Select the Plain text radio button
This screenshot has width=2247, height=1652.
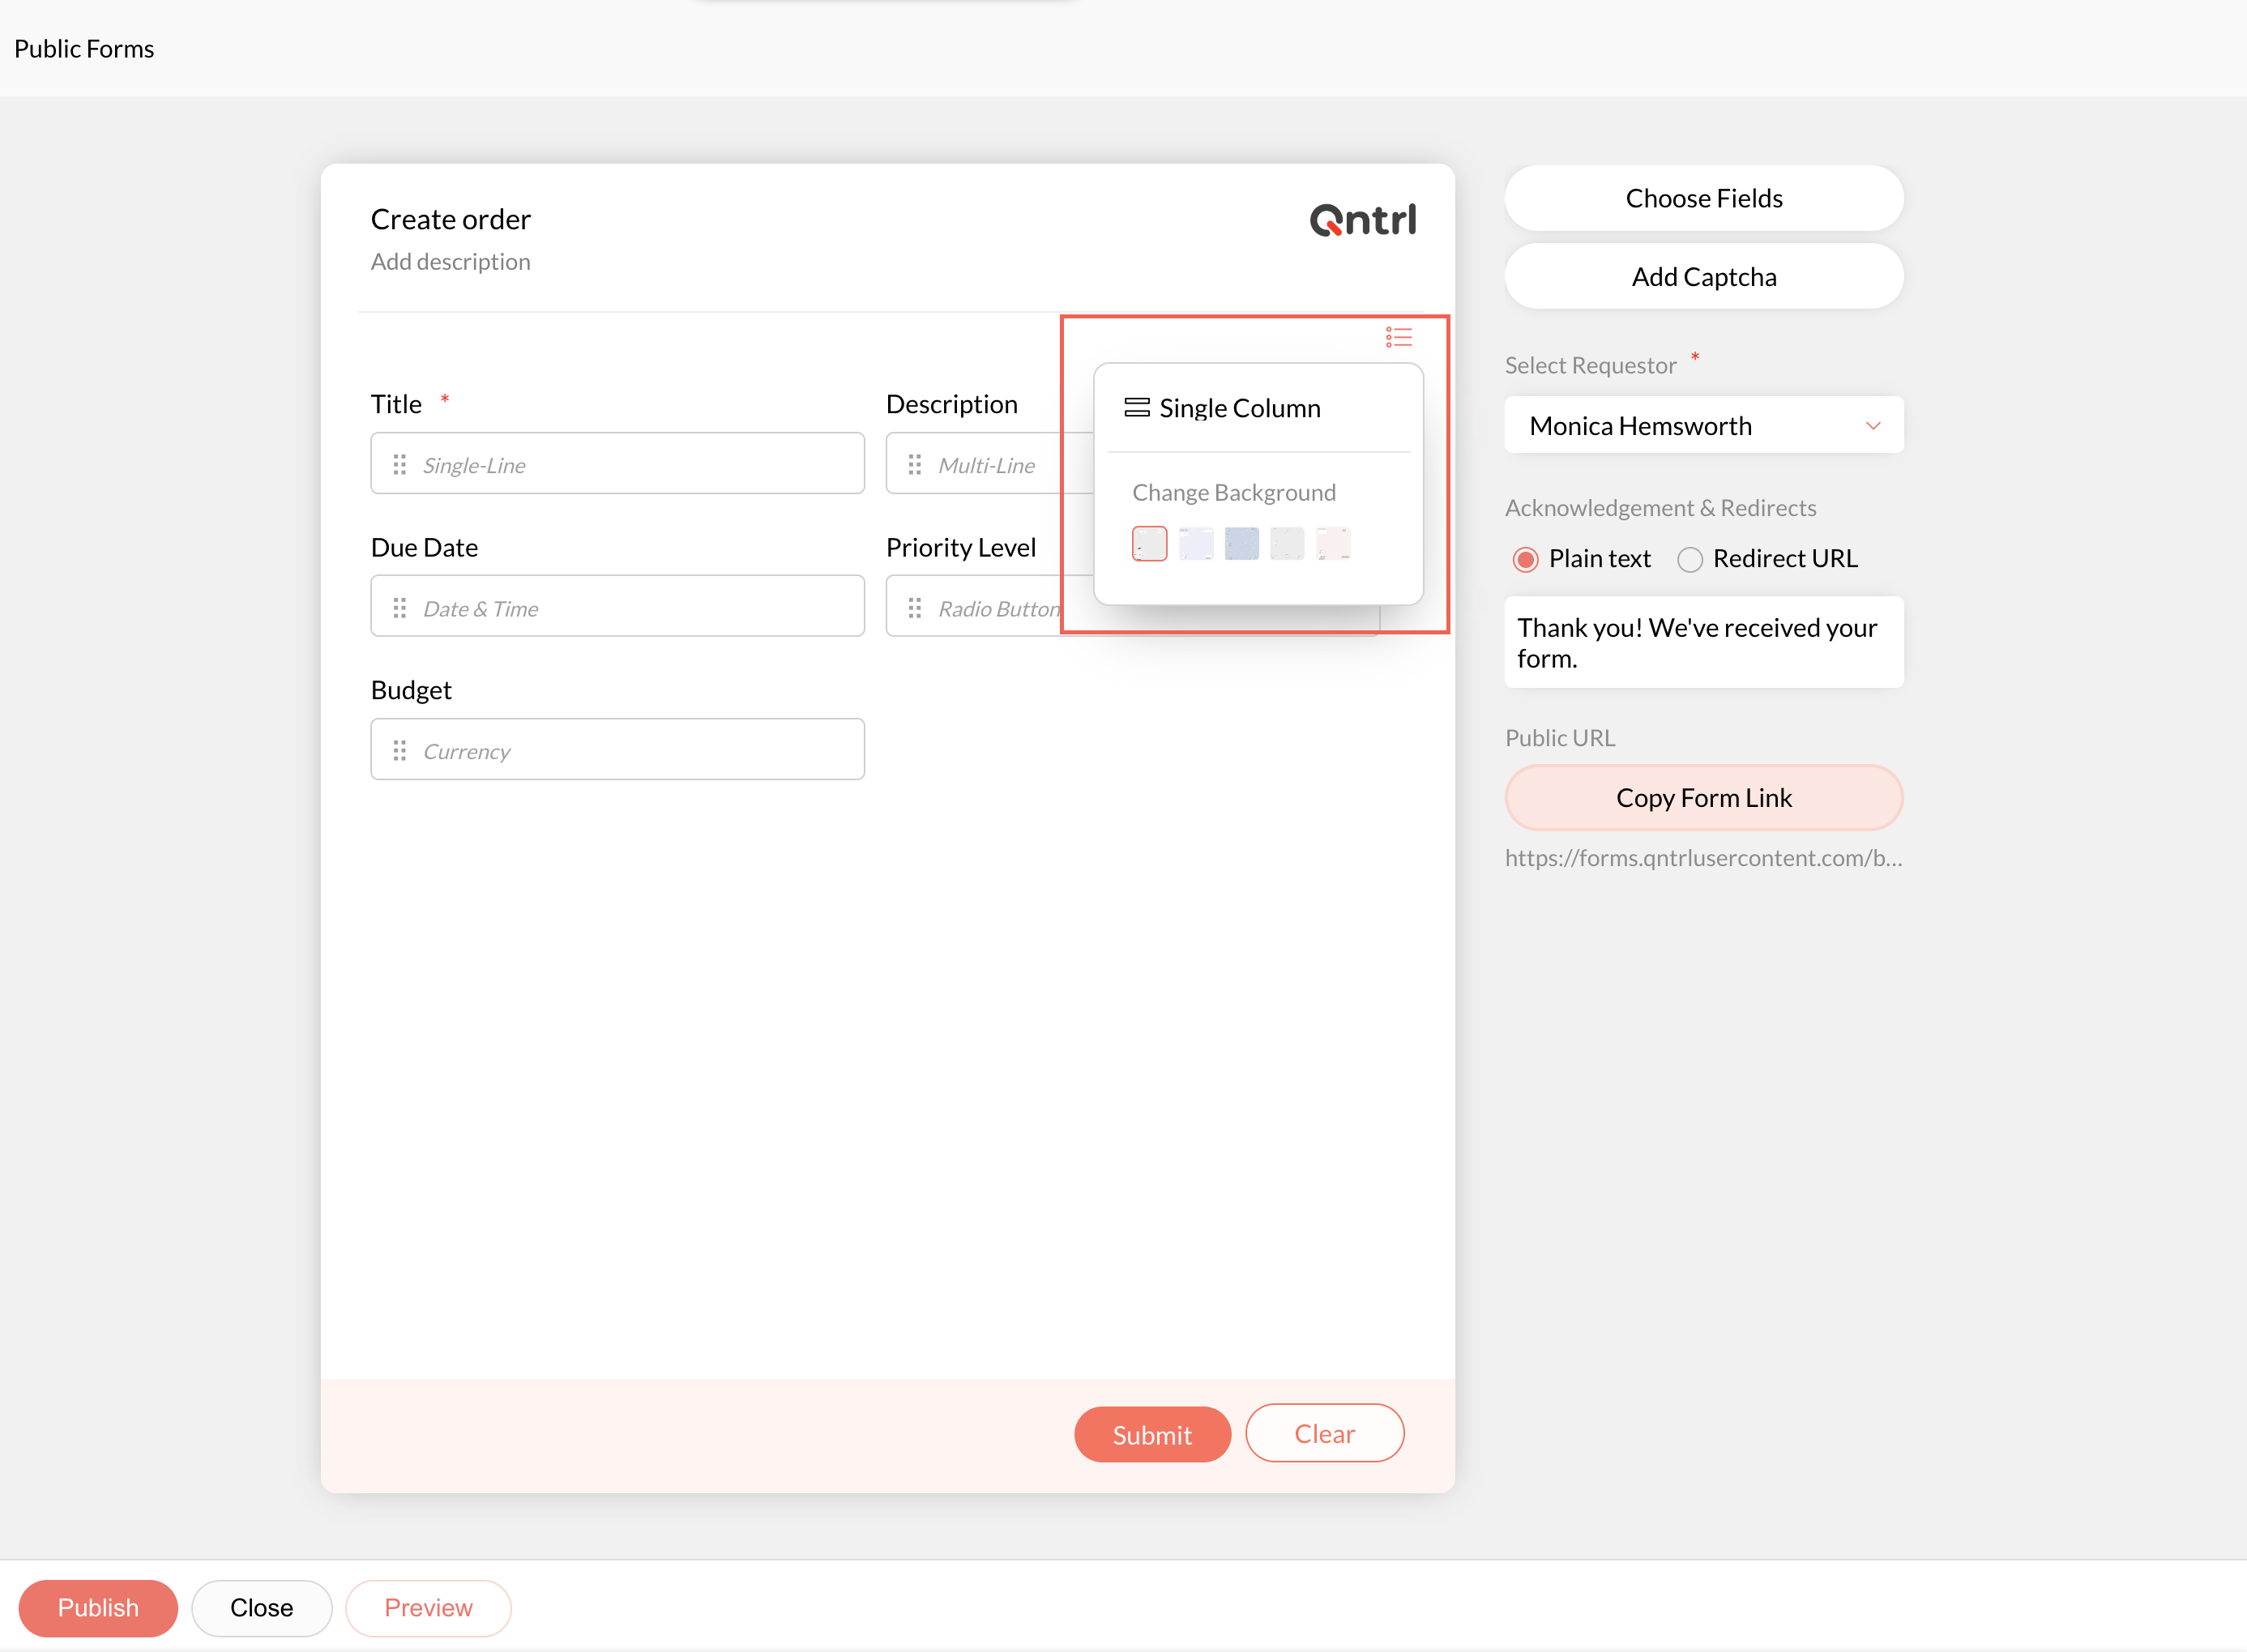[x=1525, y=559]
